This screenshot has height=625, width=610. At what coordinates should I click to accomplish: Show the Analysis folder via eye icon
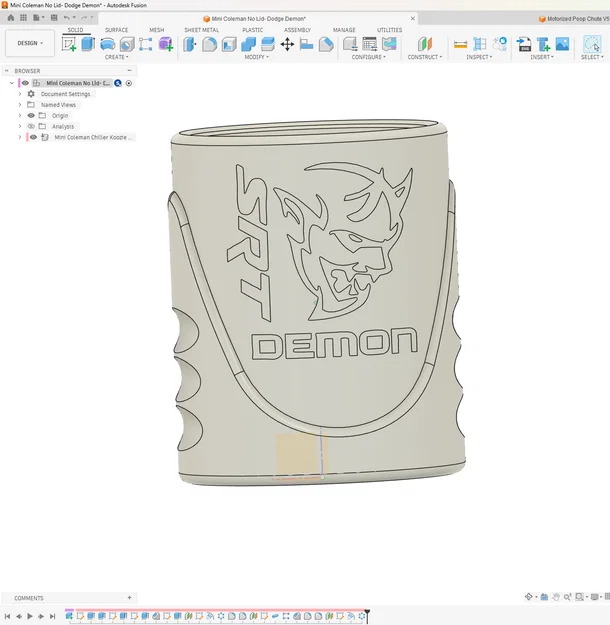31,126
